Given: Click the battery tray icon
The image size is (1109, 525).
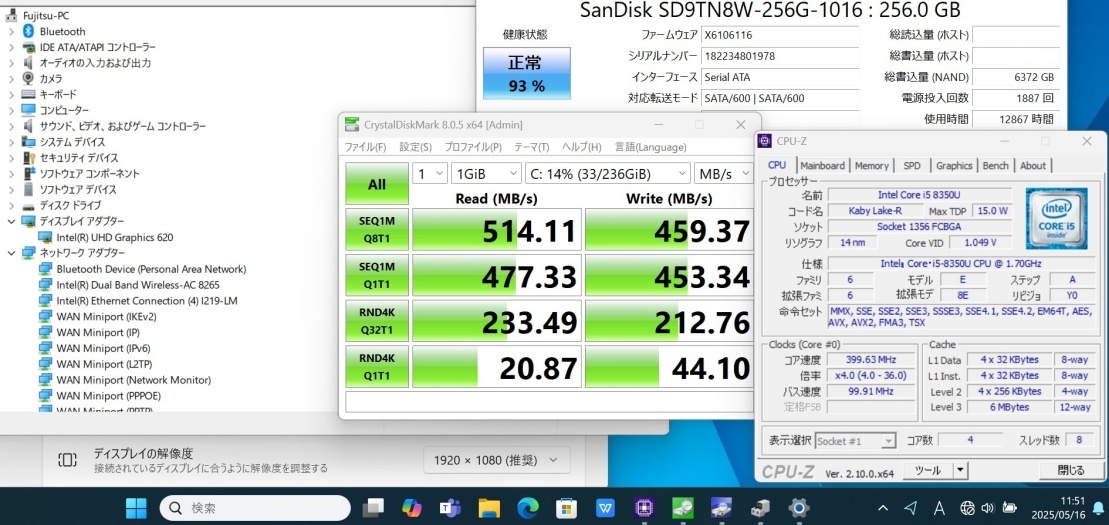Looking at the screenshot, I should coord(1009,507).
